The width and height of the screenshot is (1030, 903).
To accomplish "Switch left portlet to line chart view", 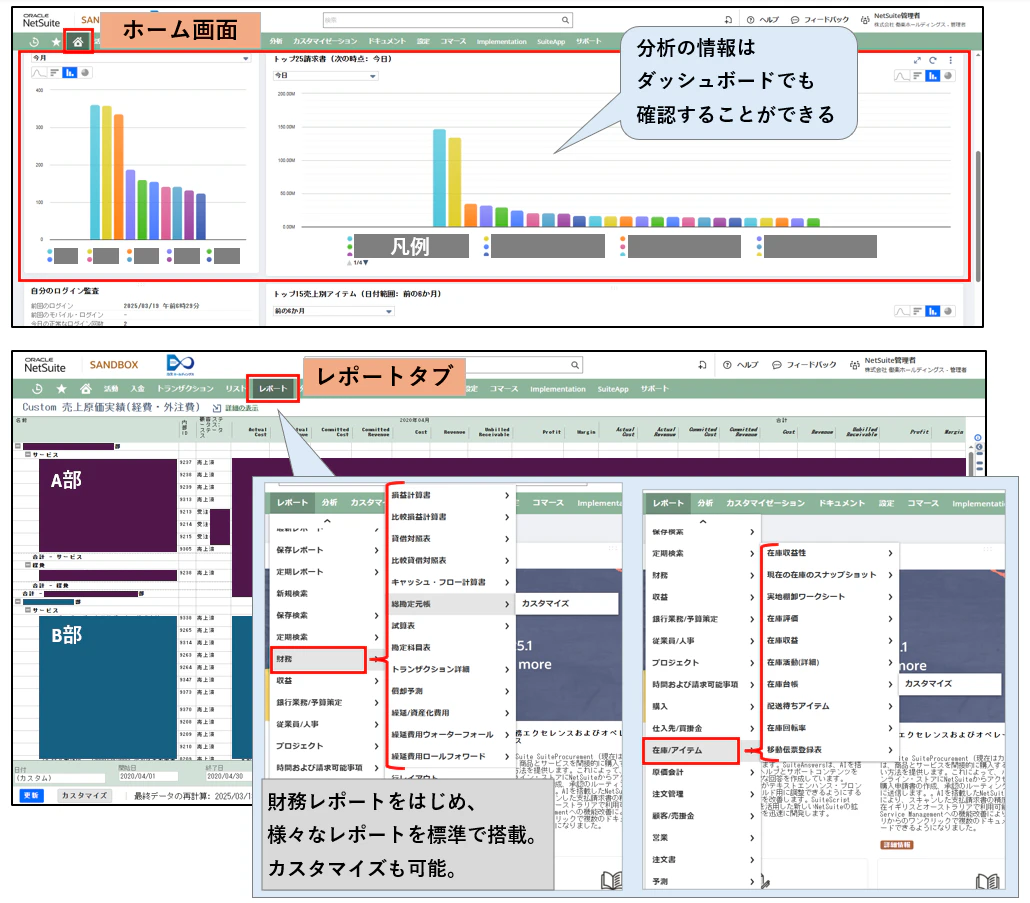I will [x=39, y=73].
